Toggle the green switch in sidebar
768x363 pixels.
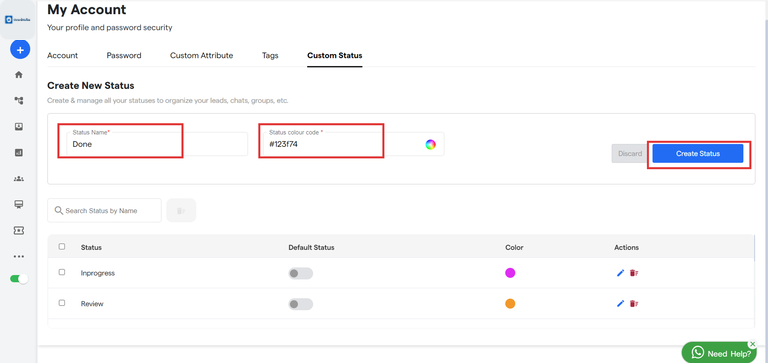(x=19, y=279)
